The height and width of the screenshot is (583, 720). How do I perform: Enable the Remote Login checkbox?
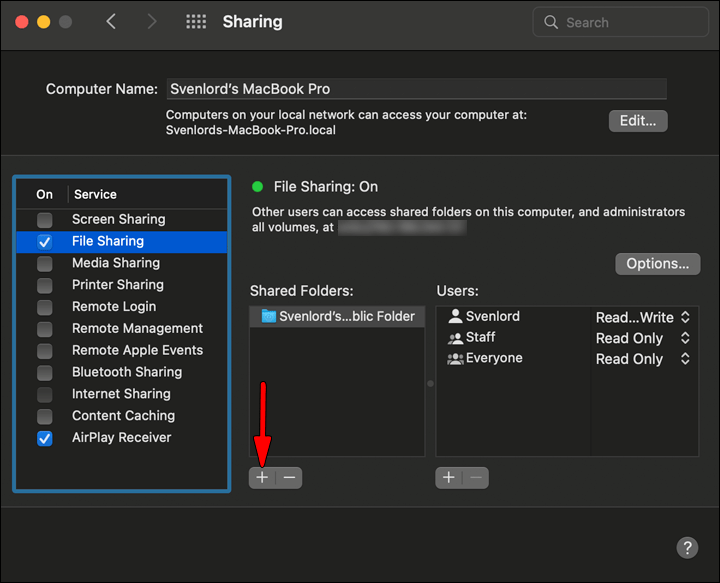[x=45, y=307]
